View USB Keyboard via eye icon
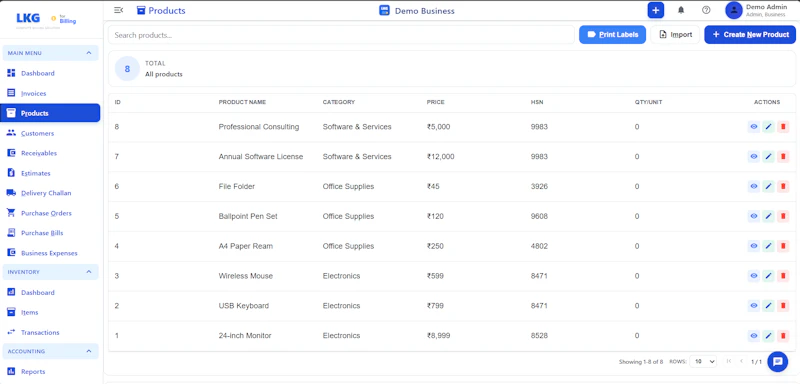Screen dimensions: 800x384 tap(754, 305)
